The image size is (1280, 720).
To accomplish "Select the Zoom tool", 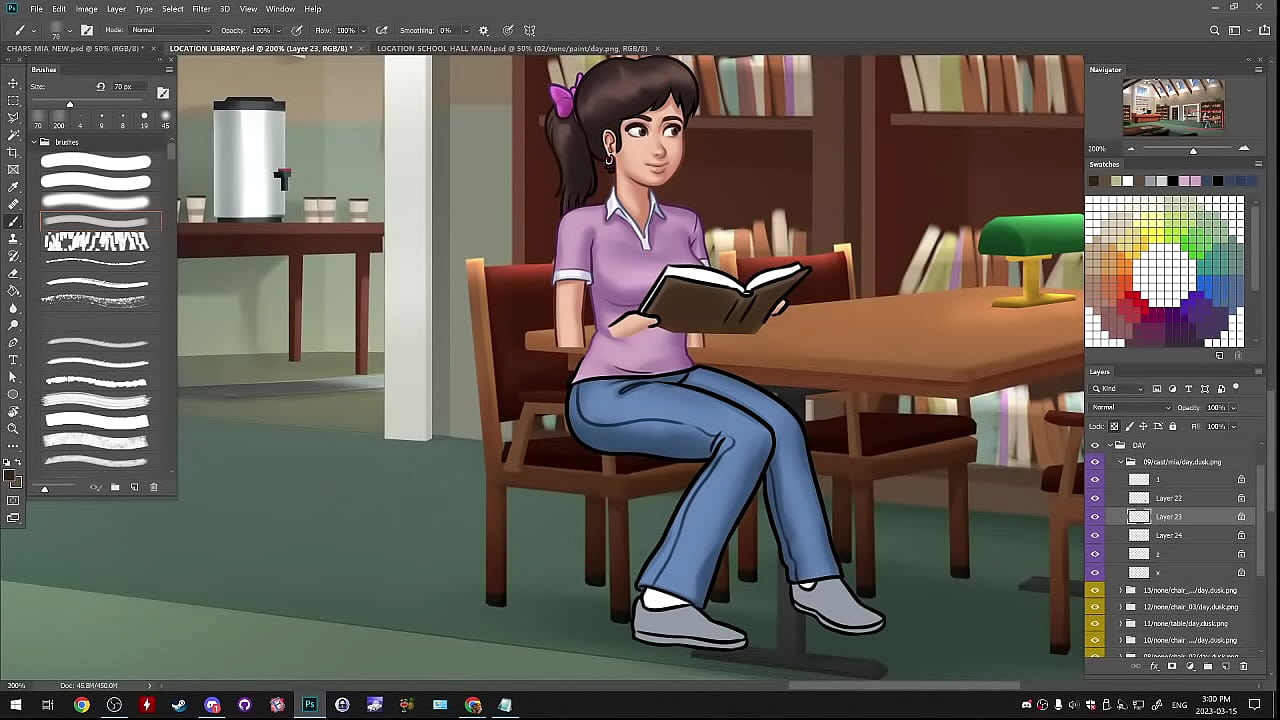I will pos(13,428).
